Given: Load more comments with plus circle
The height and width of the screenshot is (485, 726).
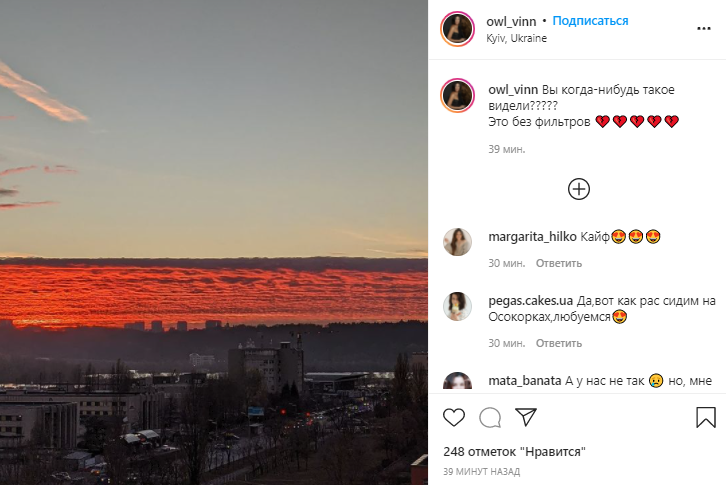Looking at the screenshot, I should point(579,189).
